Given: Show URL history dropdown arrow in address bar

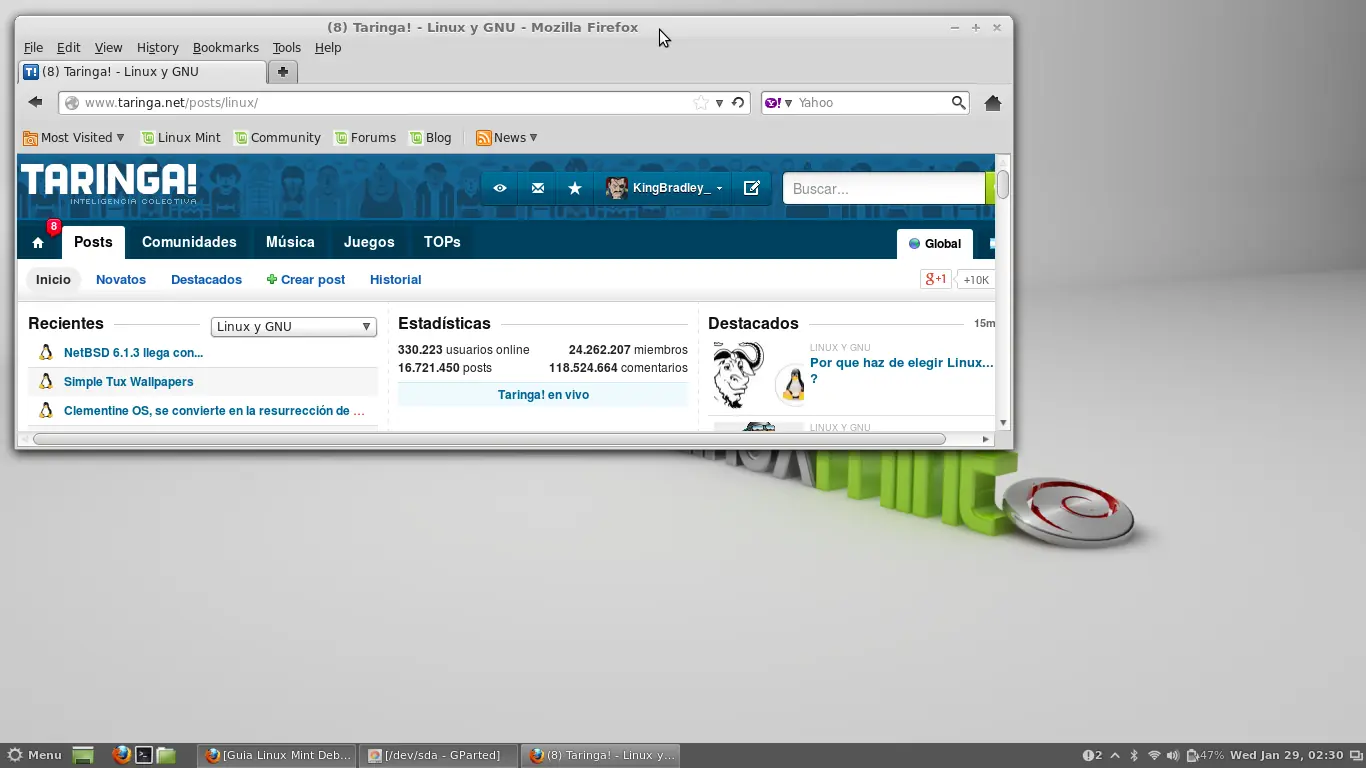Looking at the screenshot, I should (x=719, y=102).
